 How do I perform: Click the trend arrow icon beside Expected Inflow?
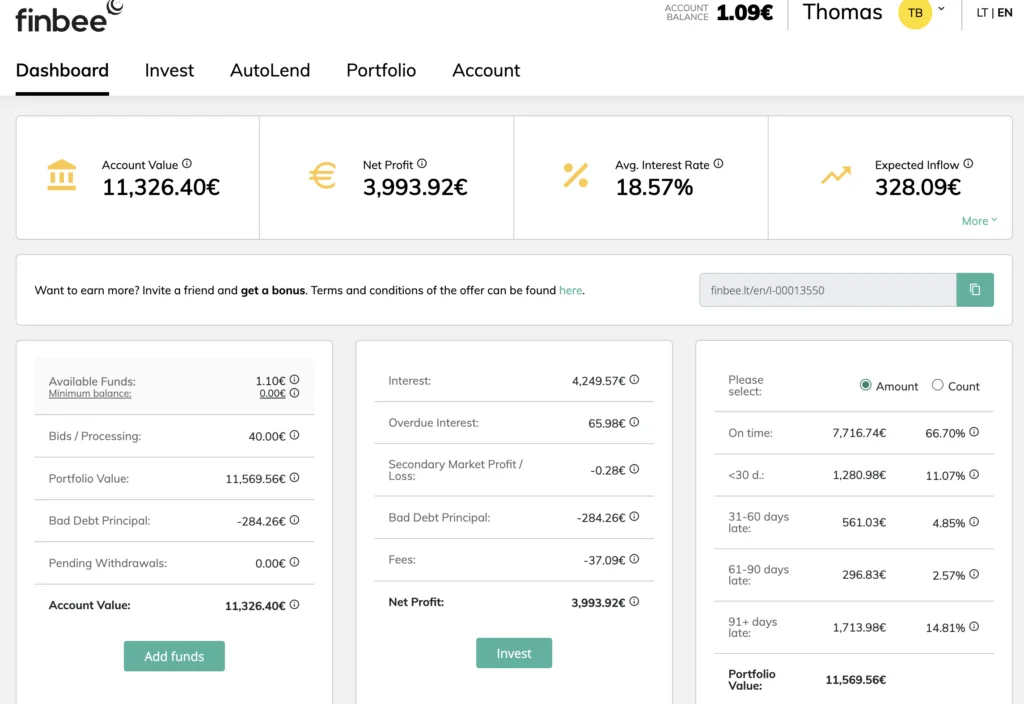coord(836,175)
